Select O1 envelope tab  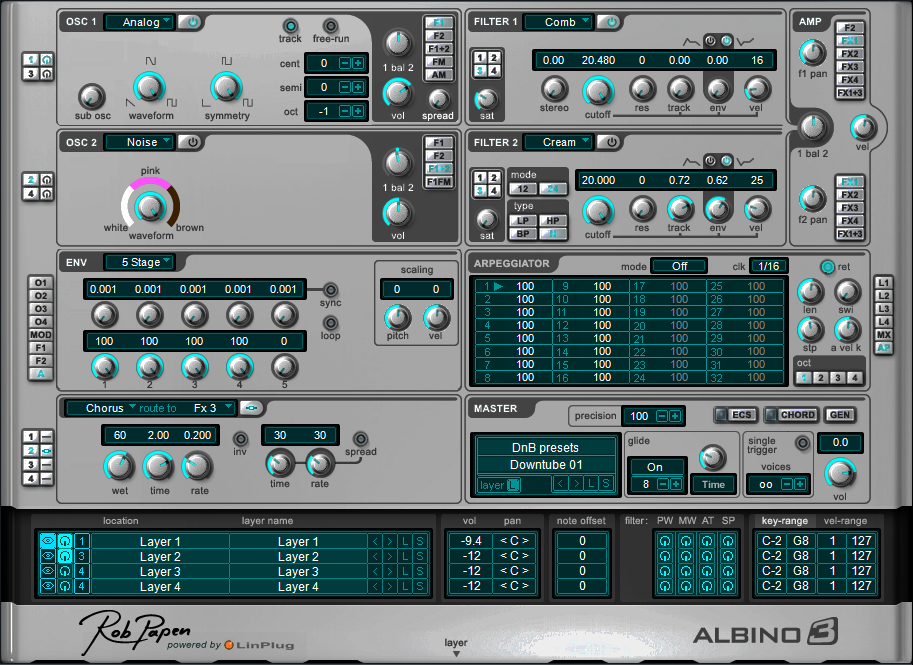click(41, 283)
